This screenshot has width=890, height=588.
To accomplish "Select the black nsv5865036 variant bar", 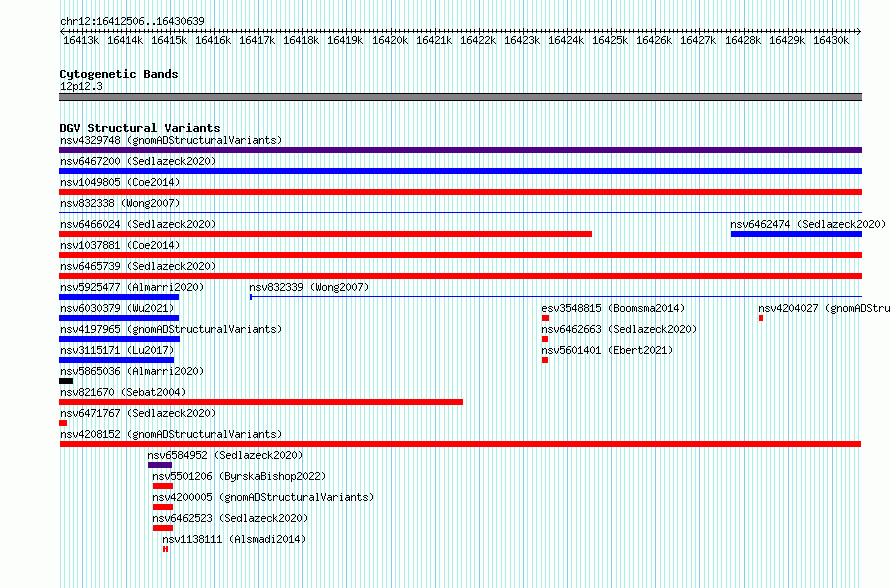I will click(x=66, y=381).
